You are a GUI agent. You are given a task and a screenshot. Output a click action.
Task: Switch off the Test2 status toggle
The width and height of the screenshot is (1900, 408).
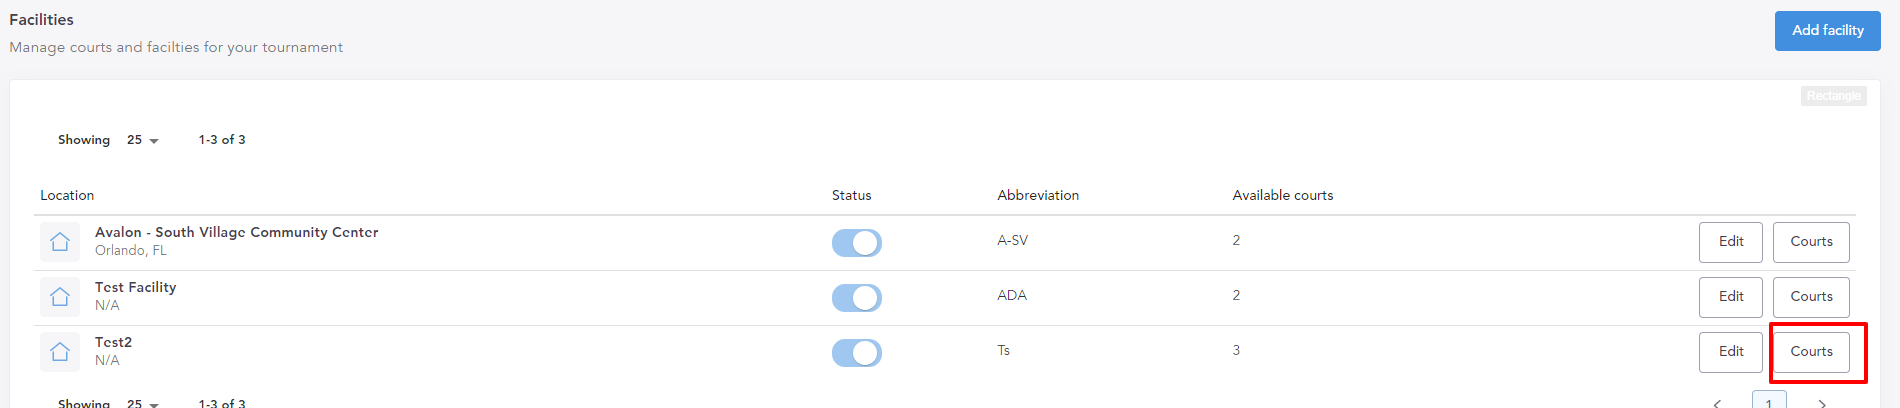click(857, 353)
